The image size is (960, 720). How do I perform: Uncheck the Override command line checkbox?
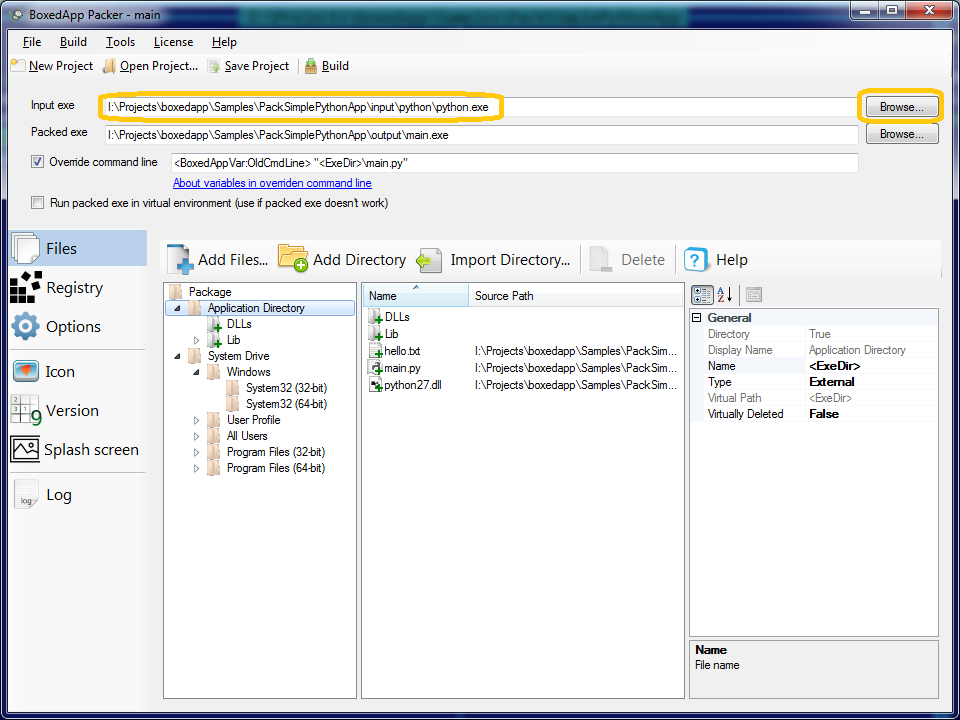tap(38, 162)
